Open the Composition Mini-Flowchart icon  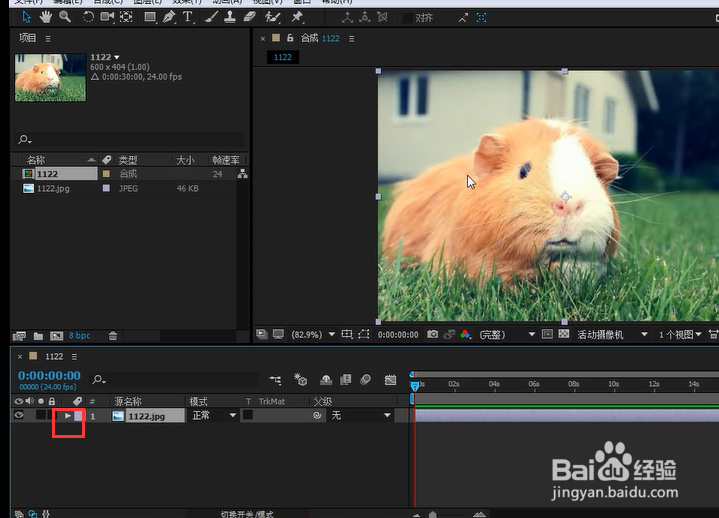click(275, 380)
